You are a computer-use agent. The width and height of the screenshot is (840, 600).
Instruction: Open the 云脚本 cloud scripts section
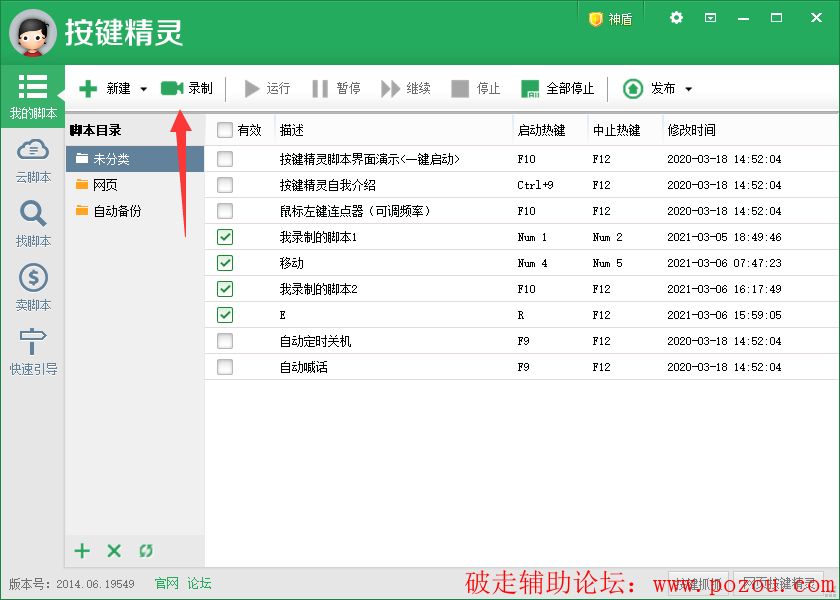[x=33, y=161]
